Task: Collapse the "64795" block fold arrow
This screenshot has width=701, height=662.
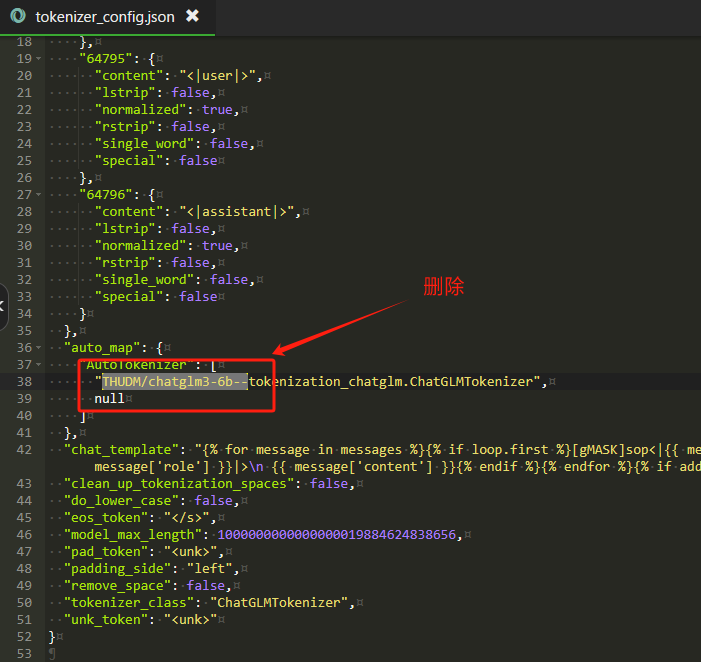Action: (38, 59)
